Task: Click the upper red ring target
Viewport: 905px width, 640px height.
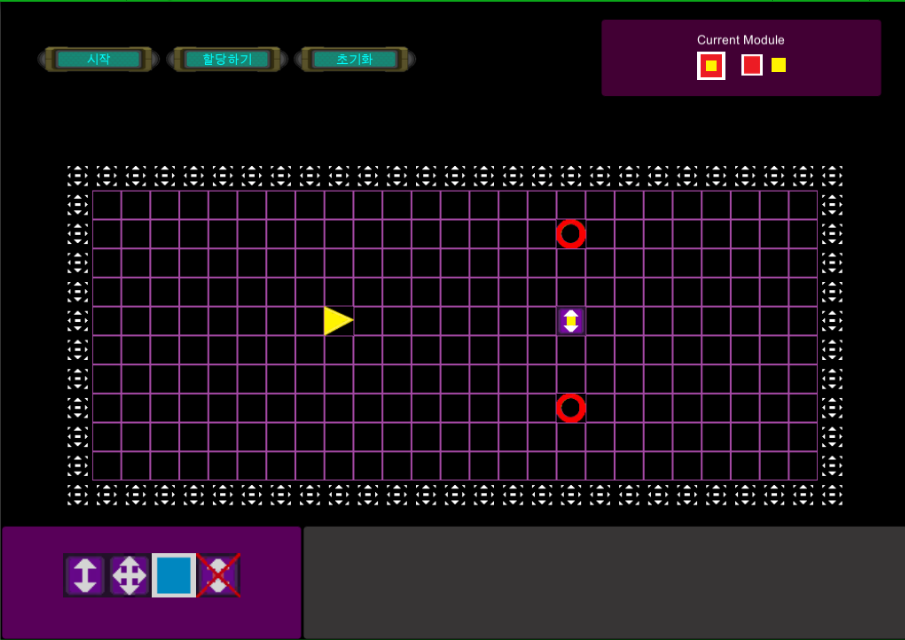Action: pos(570,234)
